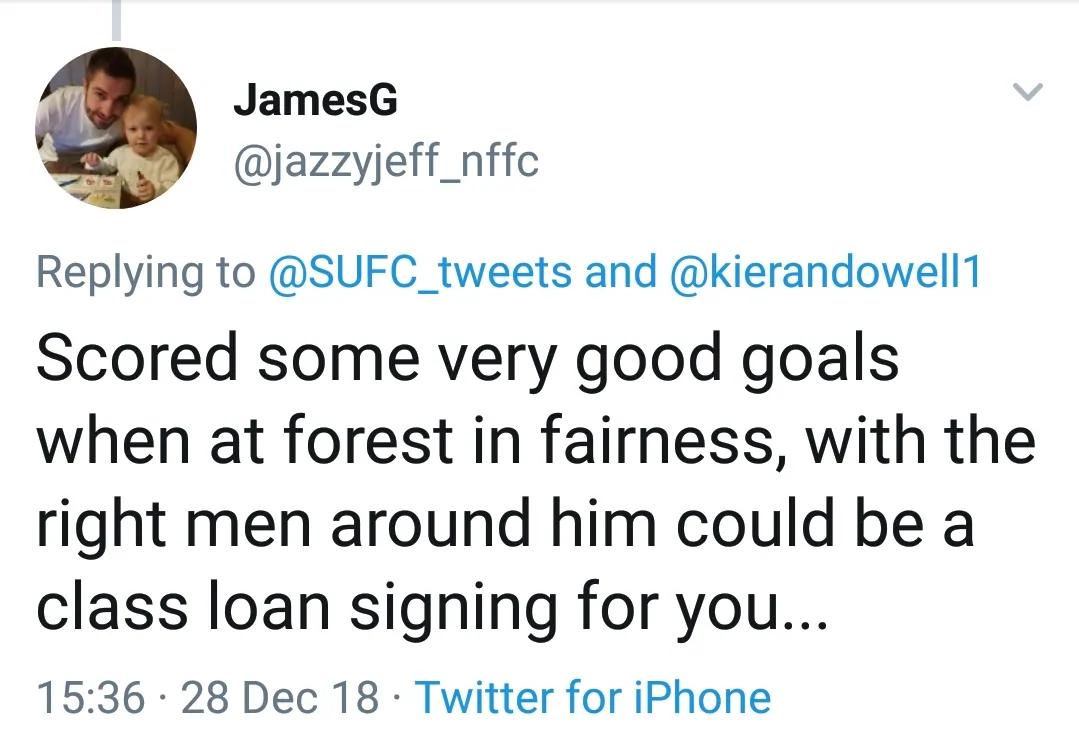
Task: Click the "Replying to" label
Action: click(146, 272)
